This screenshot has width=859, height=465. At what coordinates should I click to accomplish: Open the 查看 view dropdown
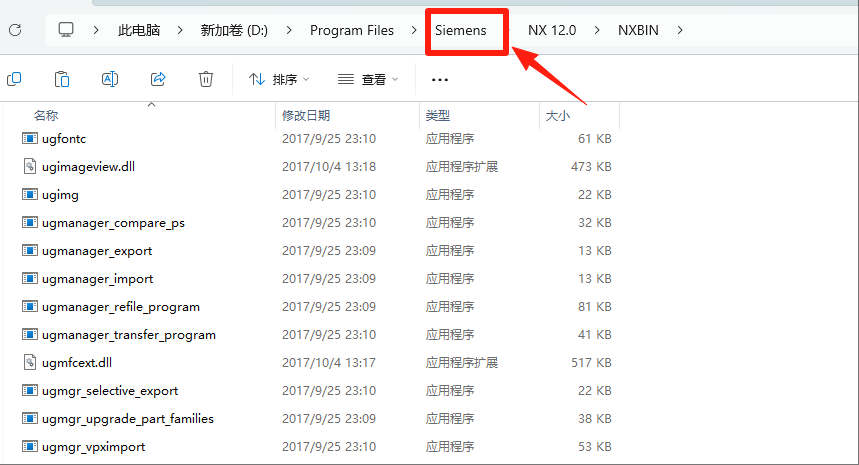(x=368, y=79)
